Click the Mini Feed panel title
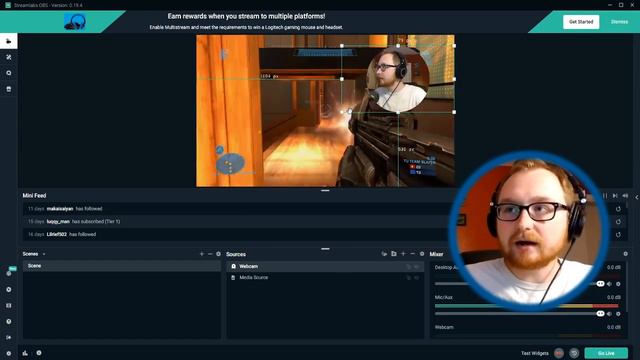This screenshot has width=640, height=360. [34, 196]
